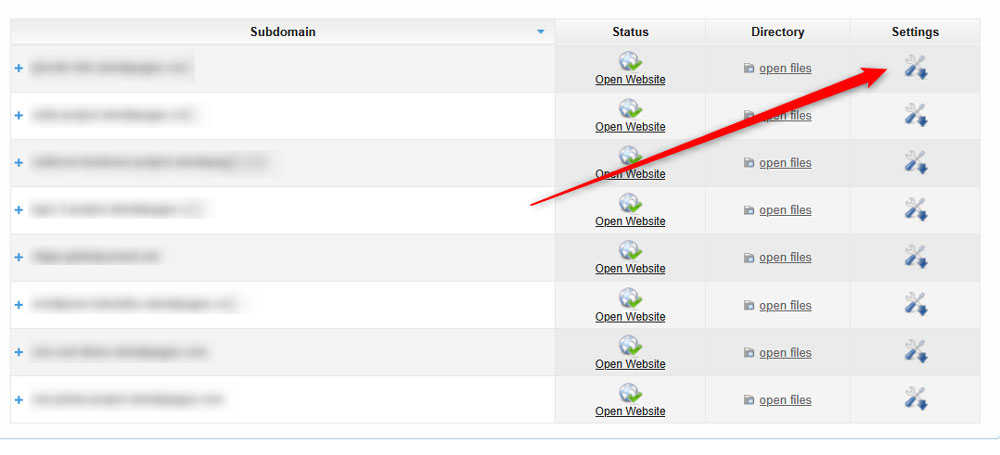This screenshot has height=455, width=1000.
Task: Click the settings tools icon in the fifth row
Action: coord(915,257)
